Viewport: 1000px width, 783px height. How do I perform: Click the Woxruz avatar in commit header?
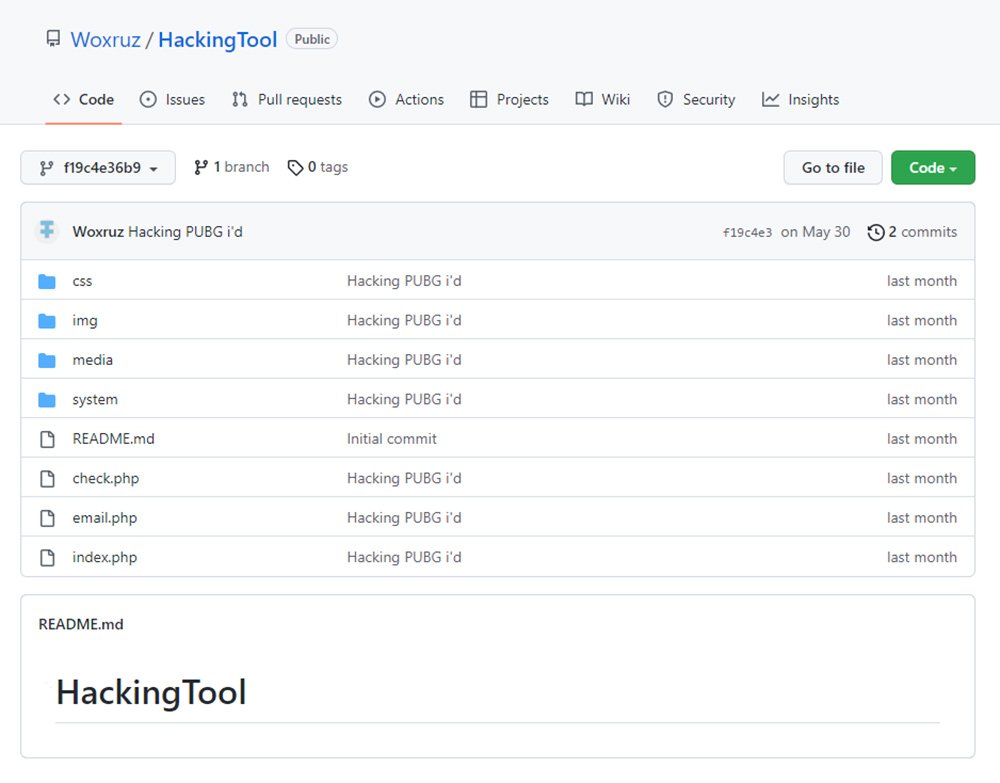tap(47, 231)
